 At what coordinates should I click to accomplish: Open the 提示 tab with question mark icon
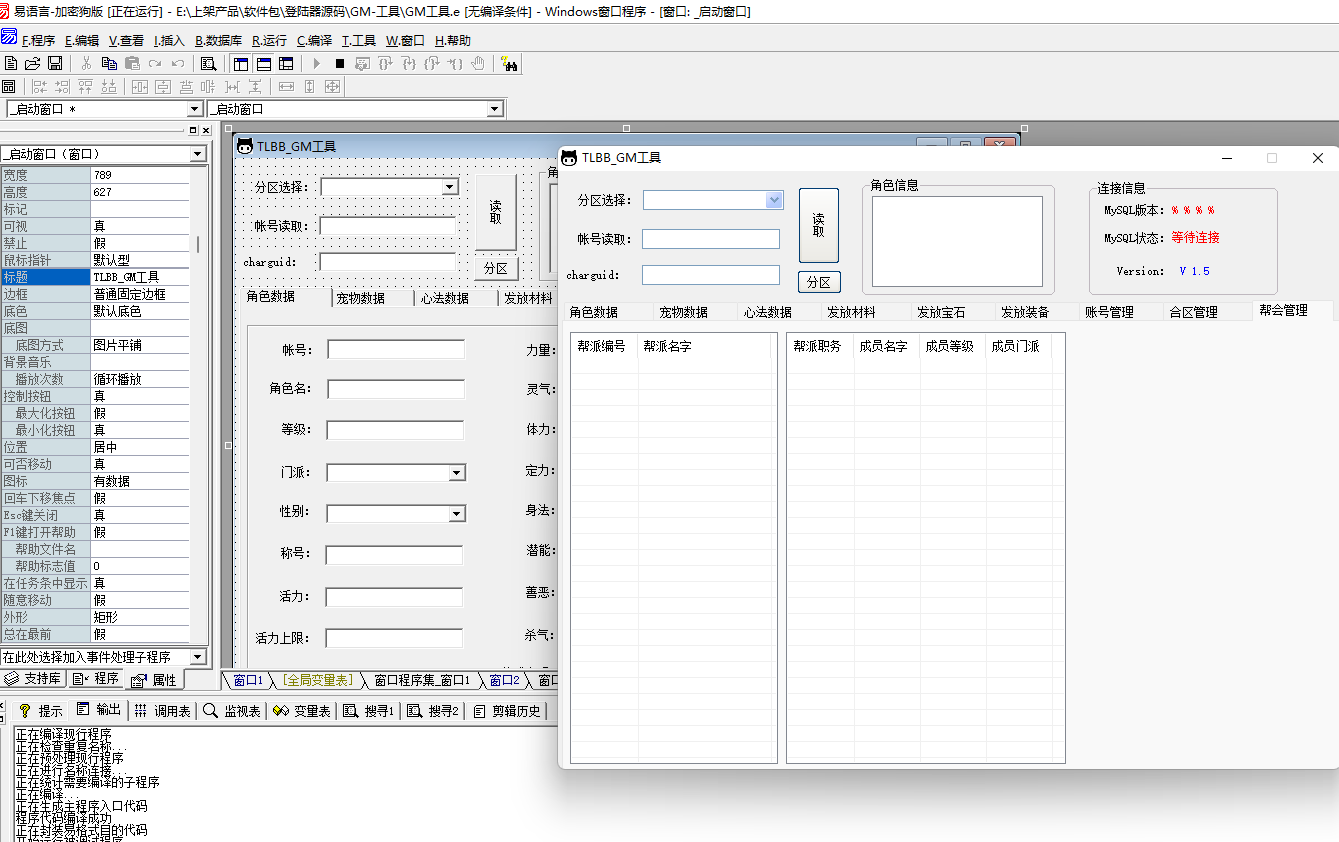40,711
